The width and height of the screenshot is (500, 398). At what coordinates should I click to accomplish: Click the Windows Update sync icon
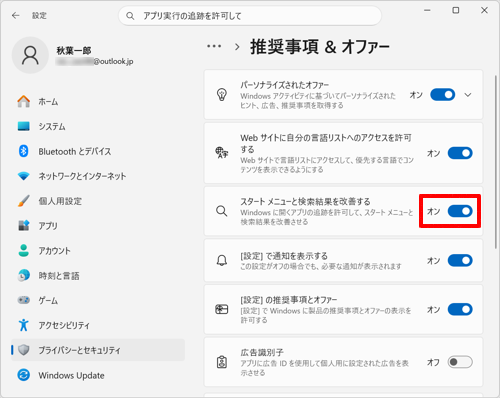pos(24,375)
